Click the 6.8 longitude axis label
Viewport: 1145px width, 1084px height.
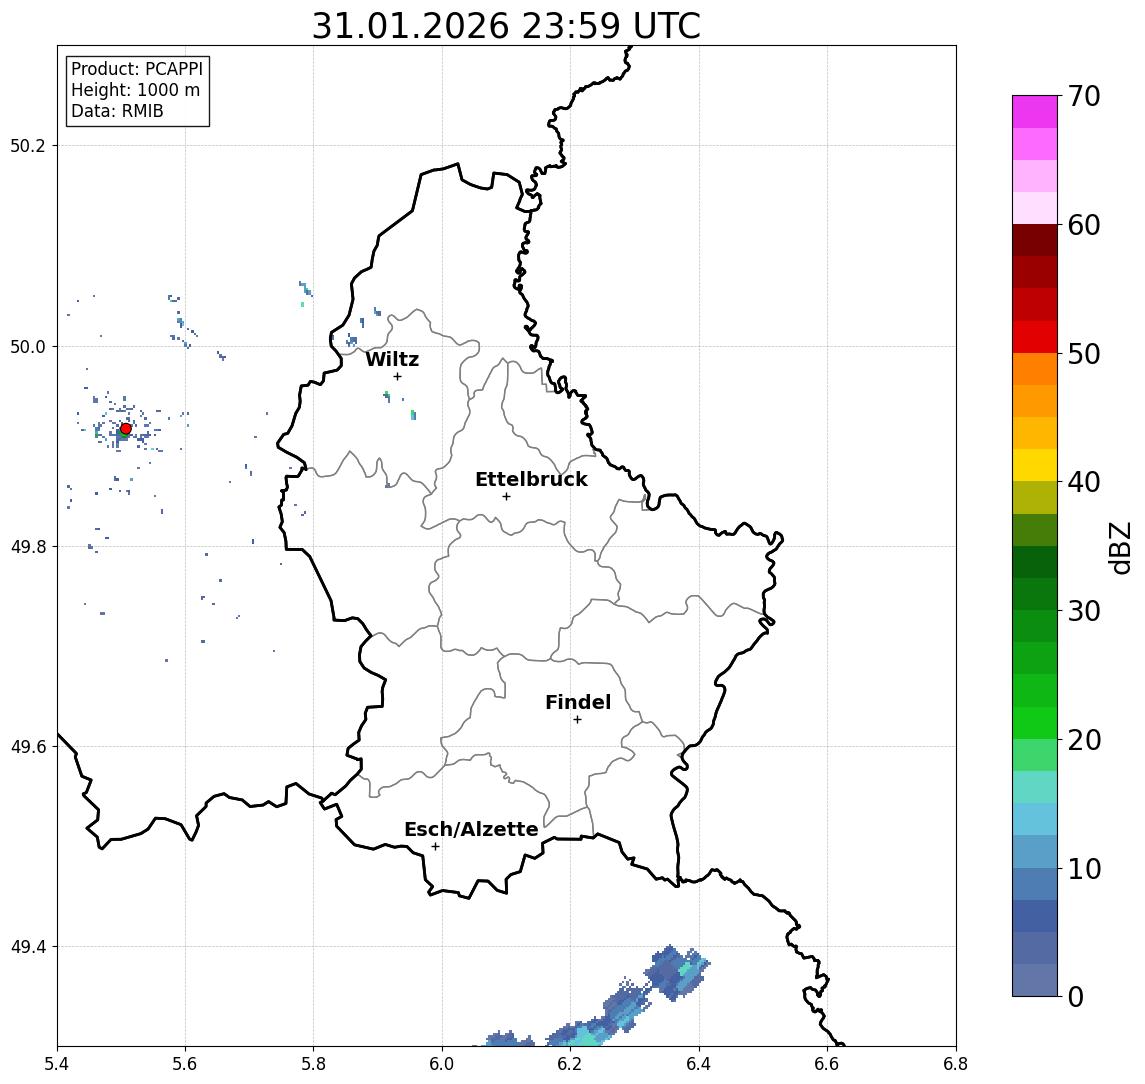click(x=956, y=1064)
